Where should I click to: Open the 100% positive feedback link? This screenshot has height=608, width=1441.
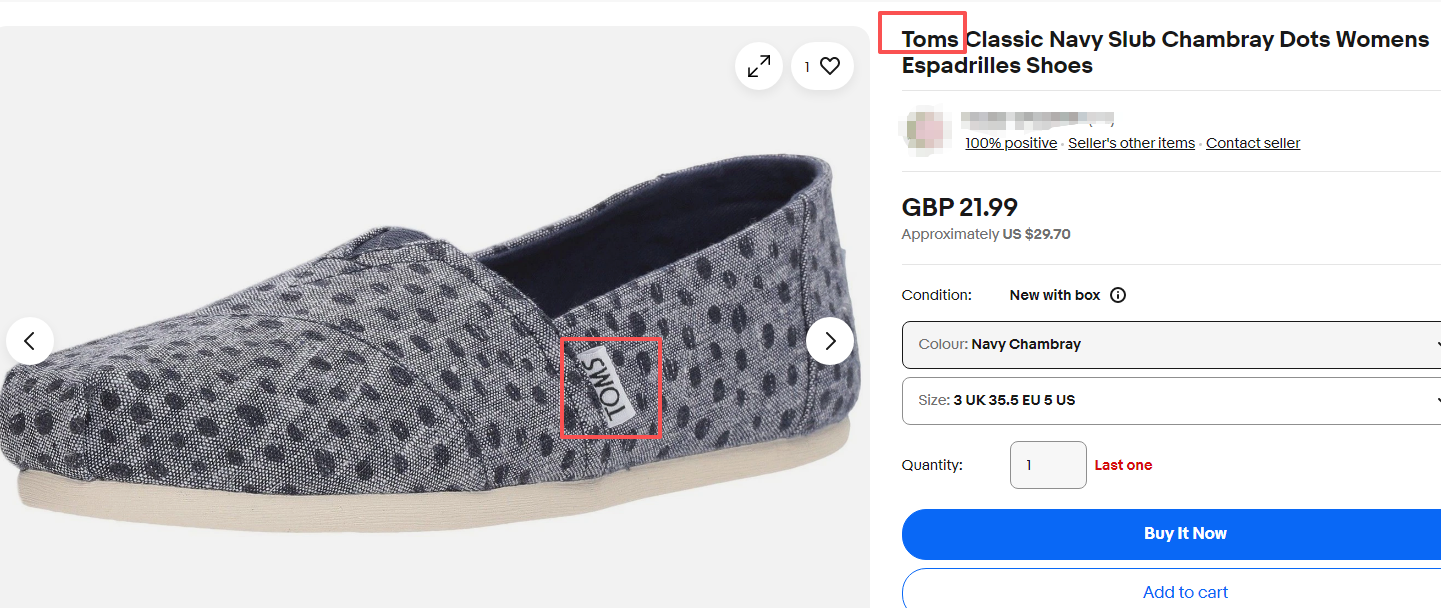1010,143
